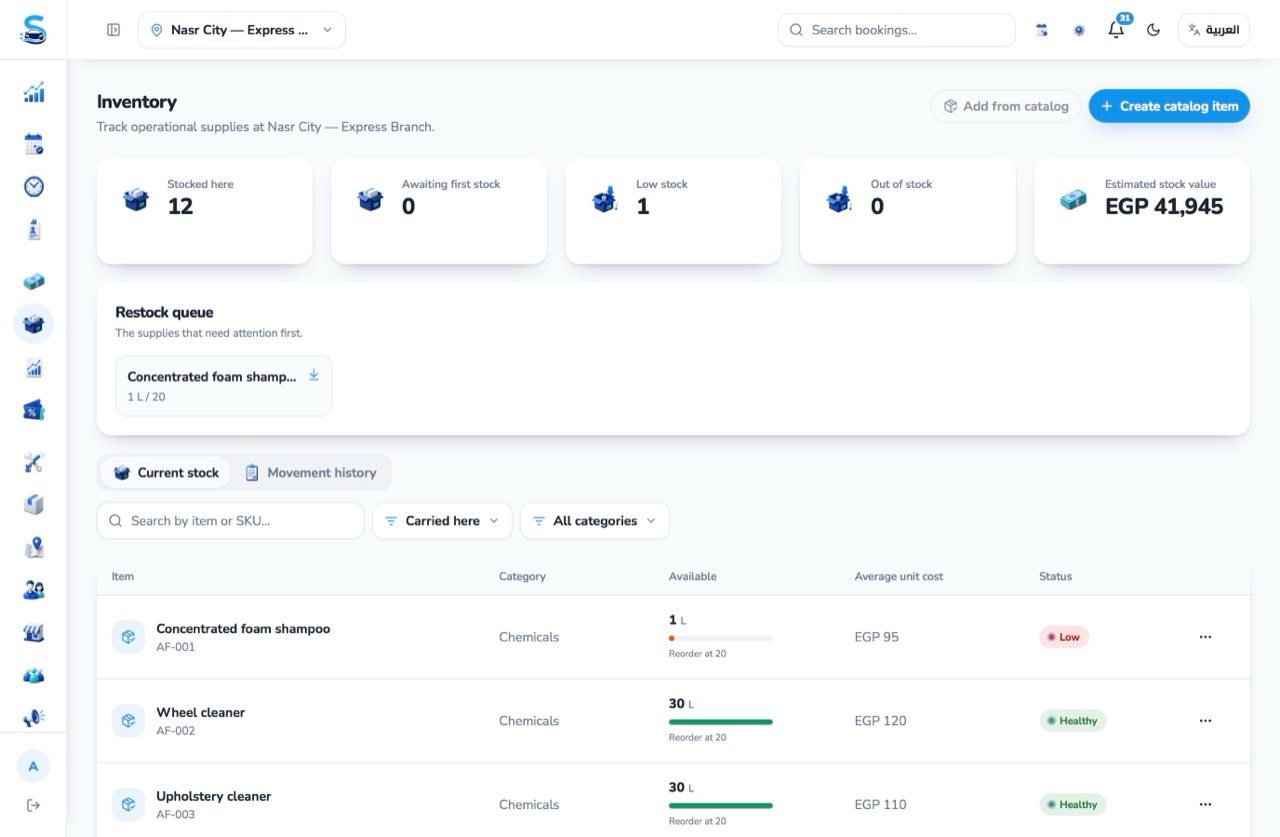The height and width of the screenshot is (837, 1280).
Task: Focus the 'Search bookings...' field
Action: (897, 30)
